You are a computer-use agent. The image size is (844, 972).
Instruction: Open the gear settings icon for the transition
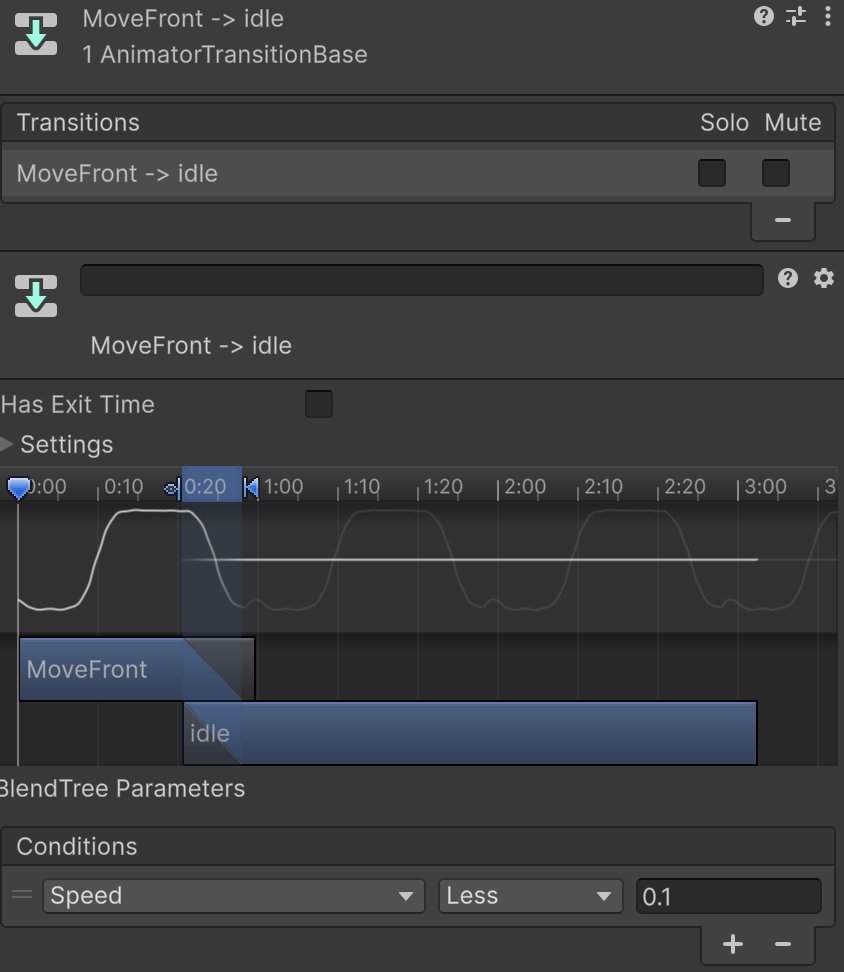824,278
